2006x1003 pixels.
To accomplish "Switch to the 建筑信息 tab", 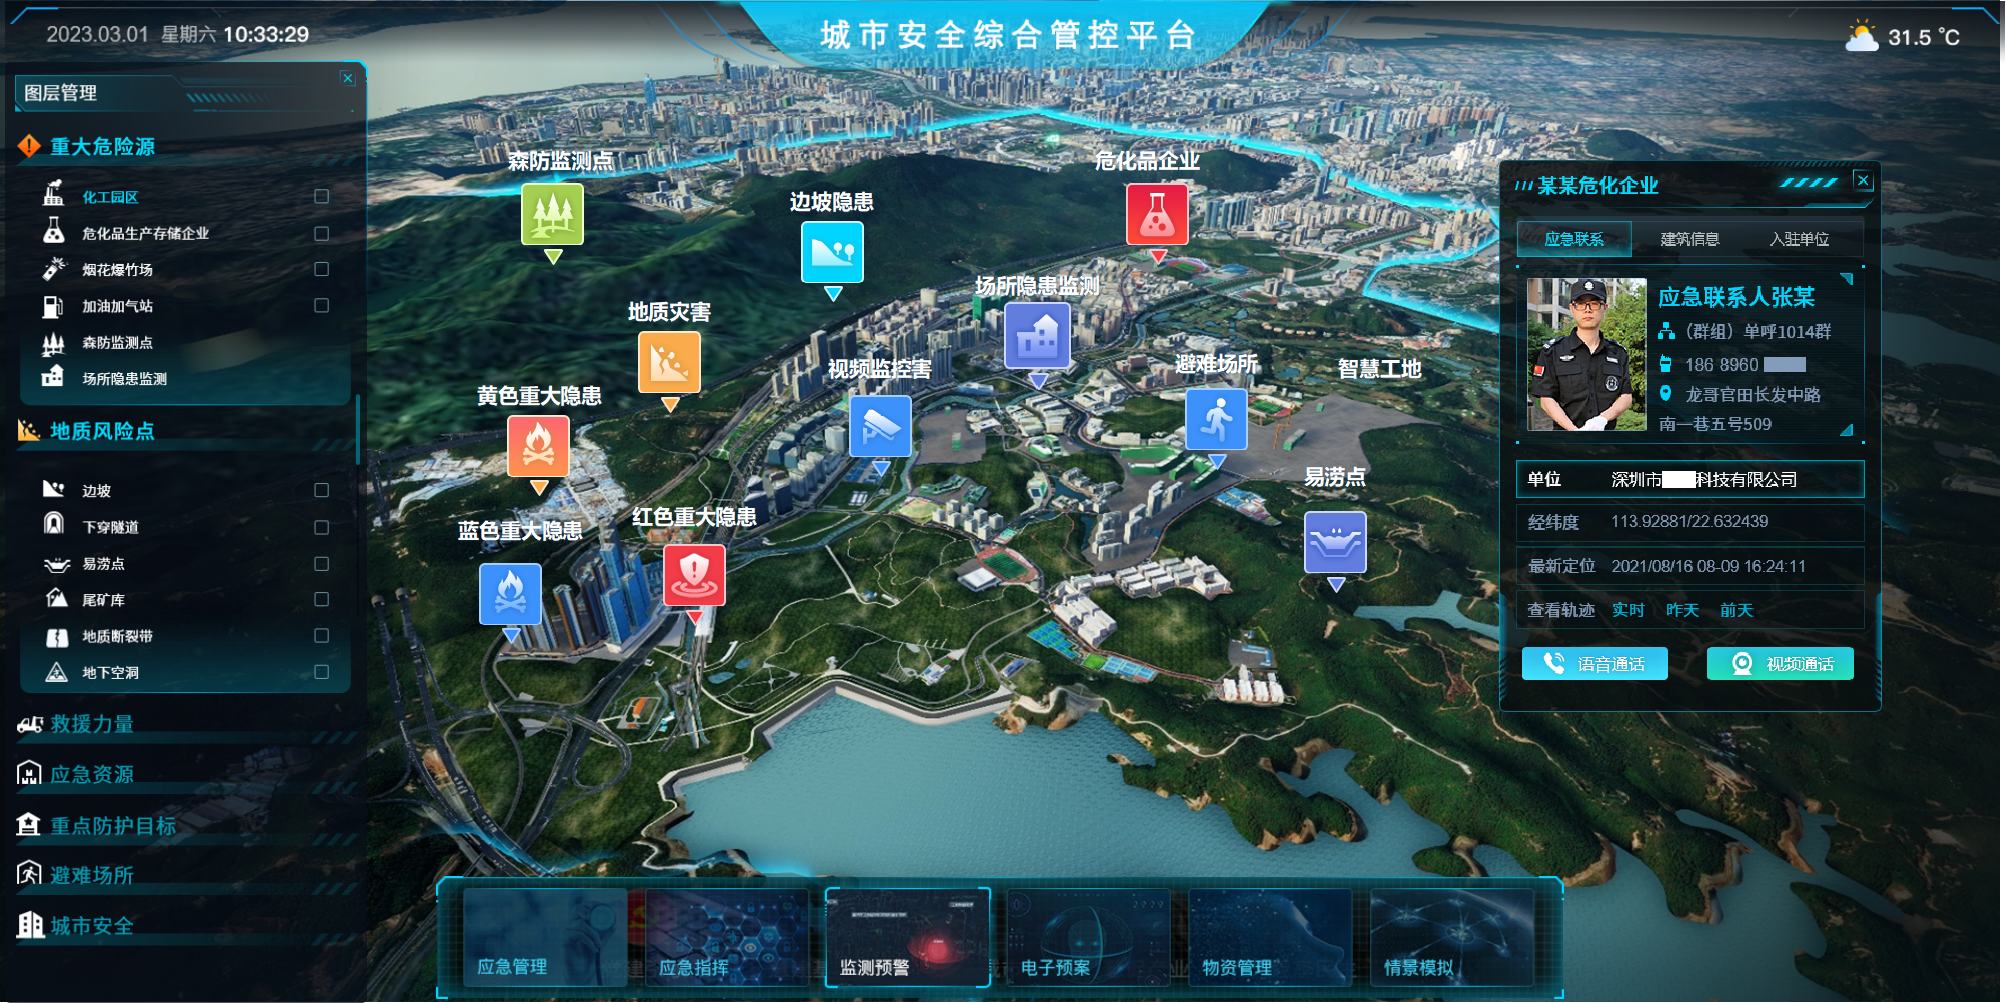I will pyautogui.click(x=1689, y=239).
